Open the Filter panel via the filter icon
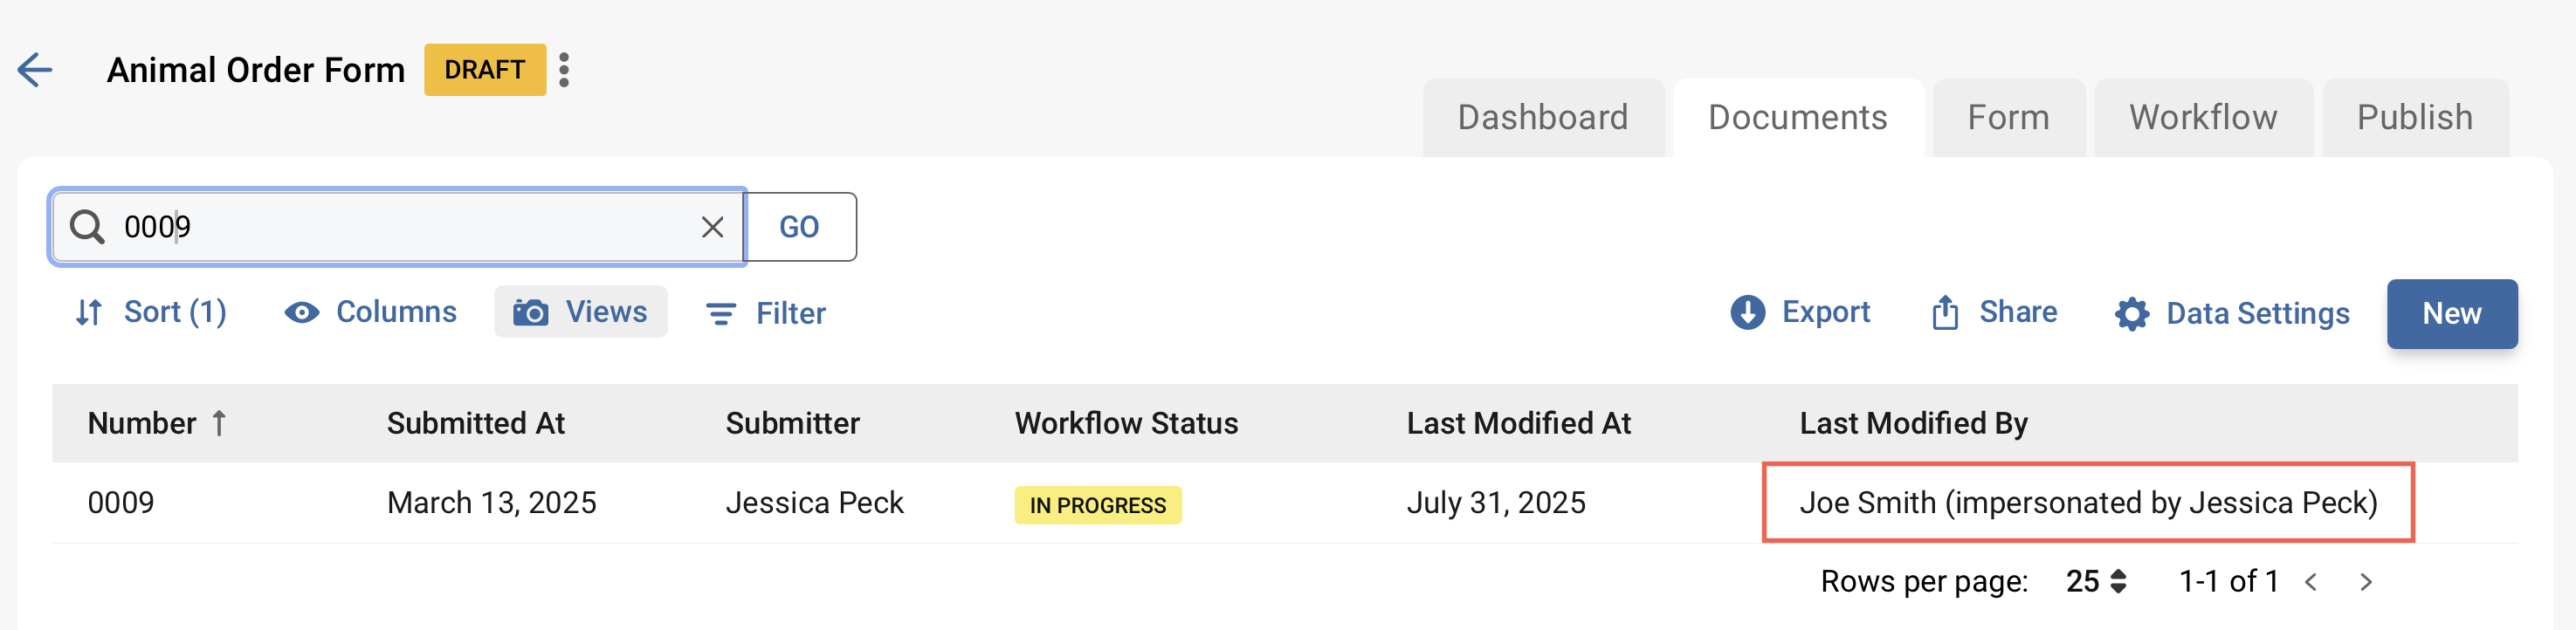This screenshot has width=2576, height=630. pos(719,313)
